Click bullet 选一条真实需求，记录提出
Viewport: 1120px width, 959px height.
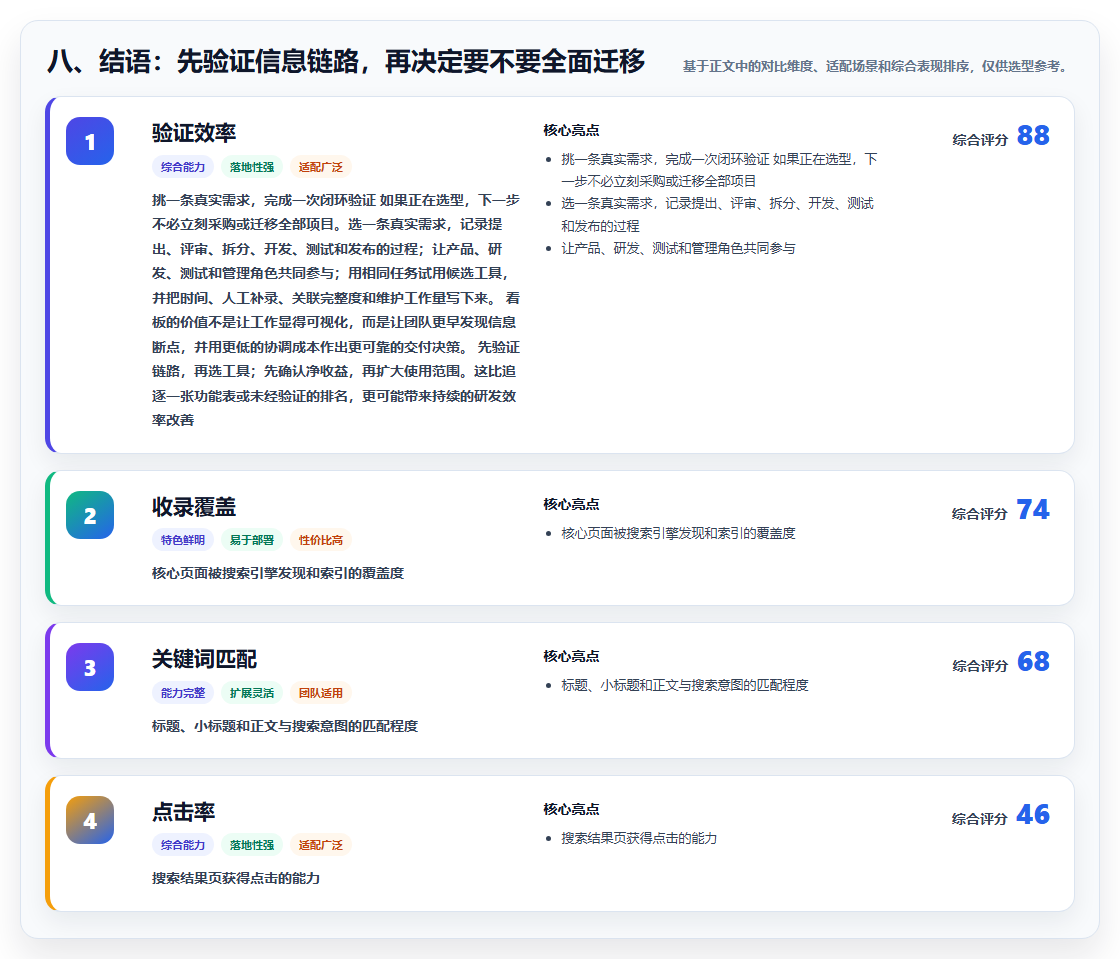tap(717, 214)
